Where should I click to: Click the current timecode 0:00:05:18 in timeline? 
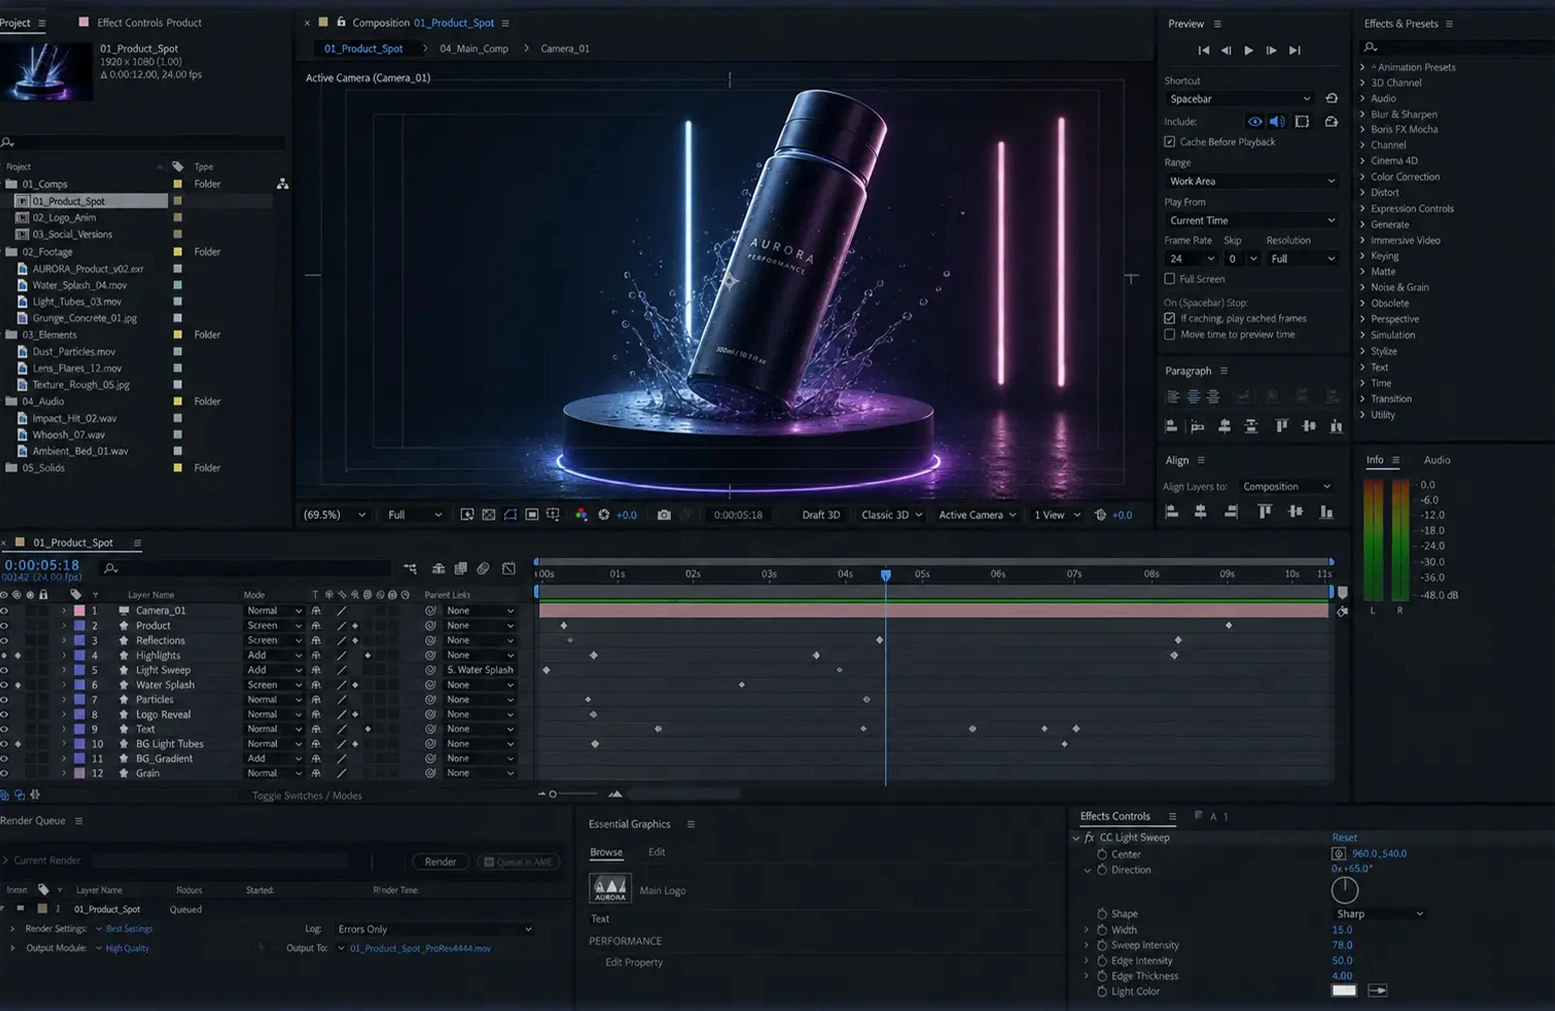tap(42, 565)
